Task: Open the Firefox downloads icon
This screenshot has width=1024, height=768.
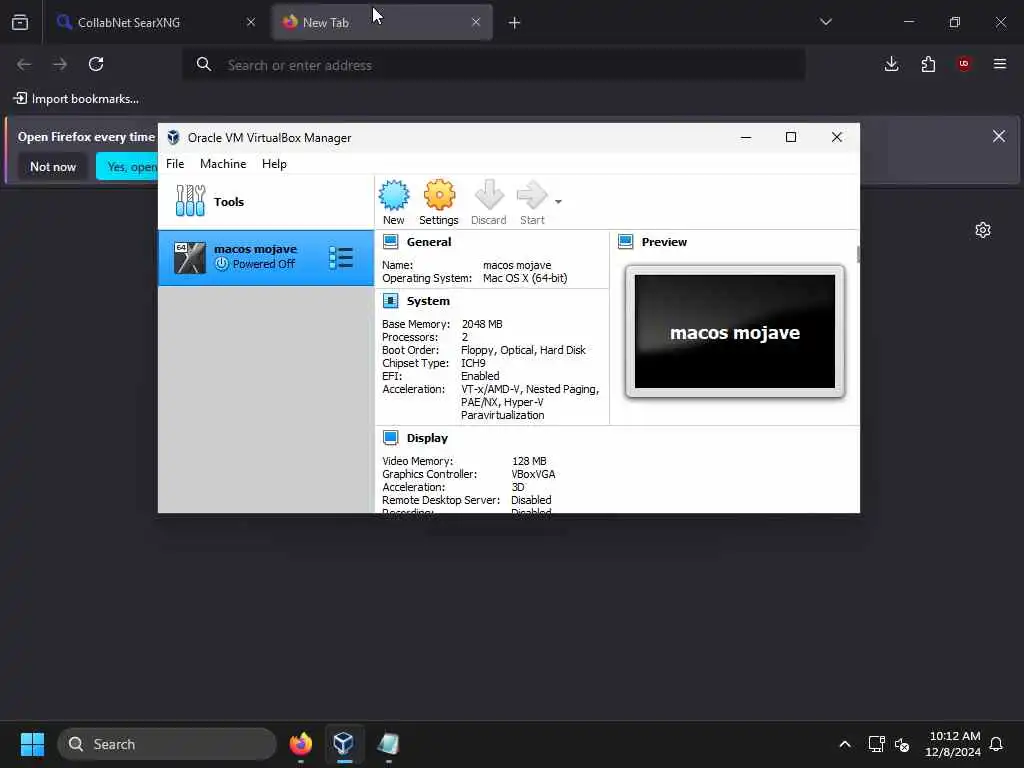Action: coord(891,64)
